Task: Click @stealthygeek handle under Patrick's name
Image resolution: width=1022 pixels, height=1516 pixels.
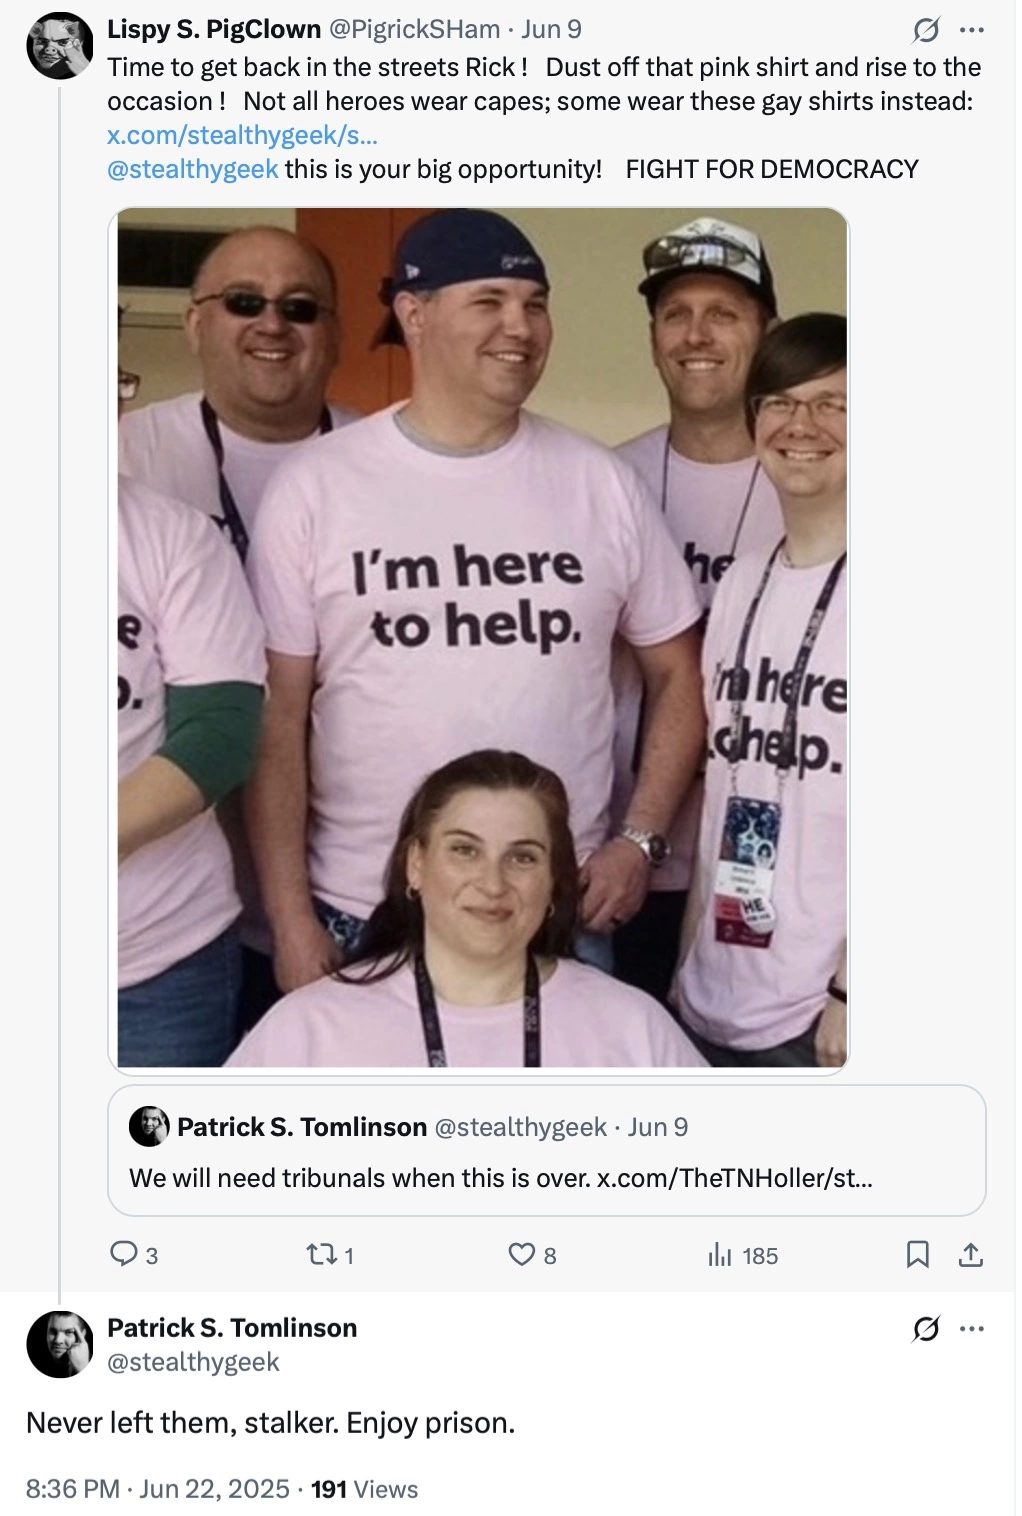Action: click(x=193, y=1362)
